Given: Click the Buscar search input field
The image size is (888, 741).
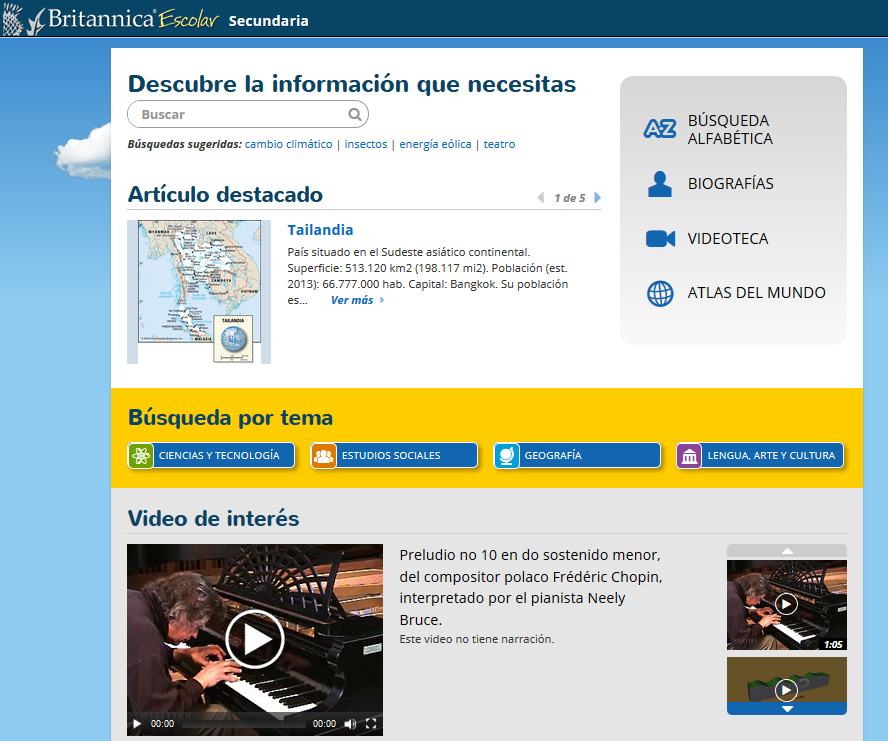Looking at the screenshot, I should pos(240,114).
